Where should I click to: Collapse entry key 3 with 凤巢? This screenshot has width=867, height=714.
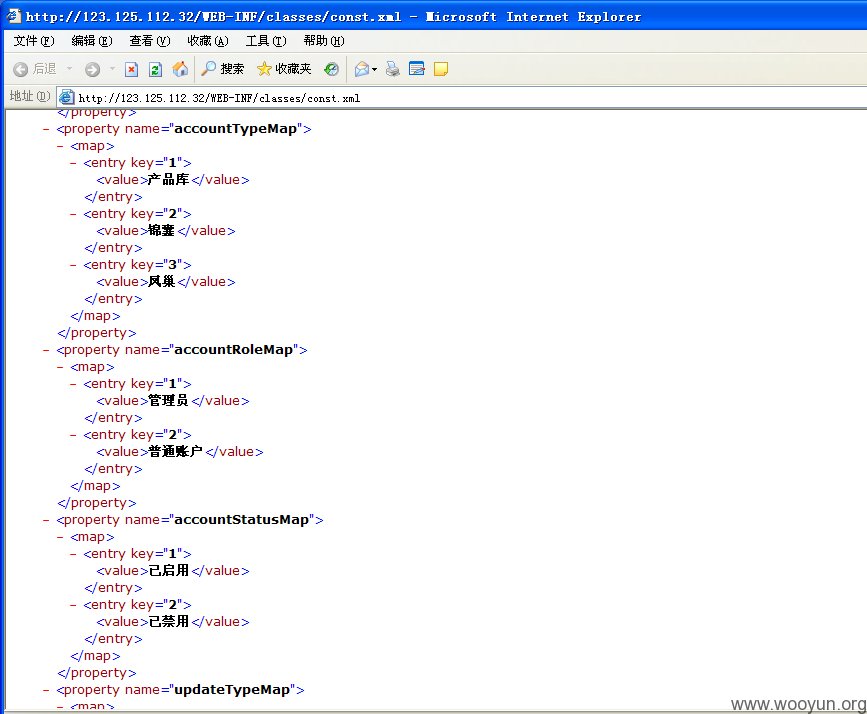pyautogui.click(x=73, y=265)
